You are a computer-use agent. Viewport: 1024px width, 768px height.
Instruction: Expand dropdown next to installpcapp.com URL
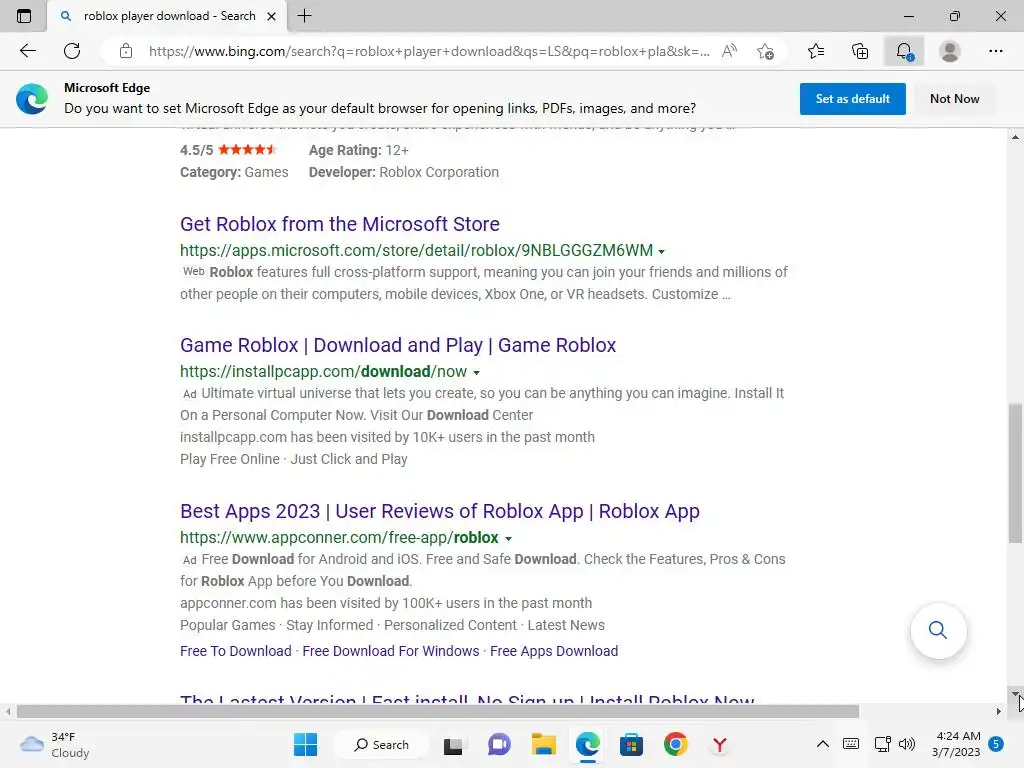coord(476,373)
